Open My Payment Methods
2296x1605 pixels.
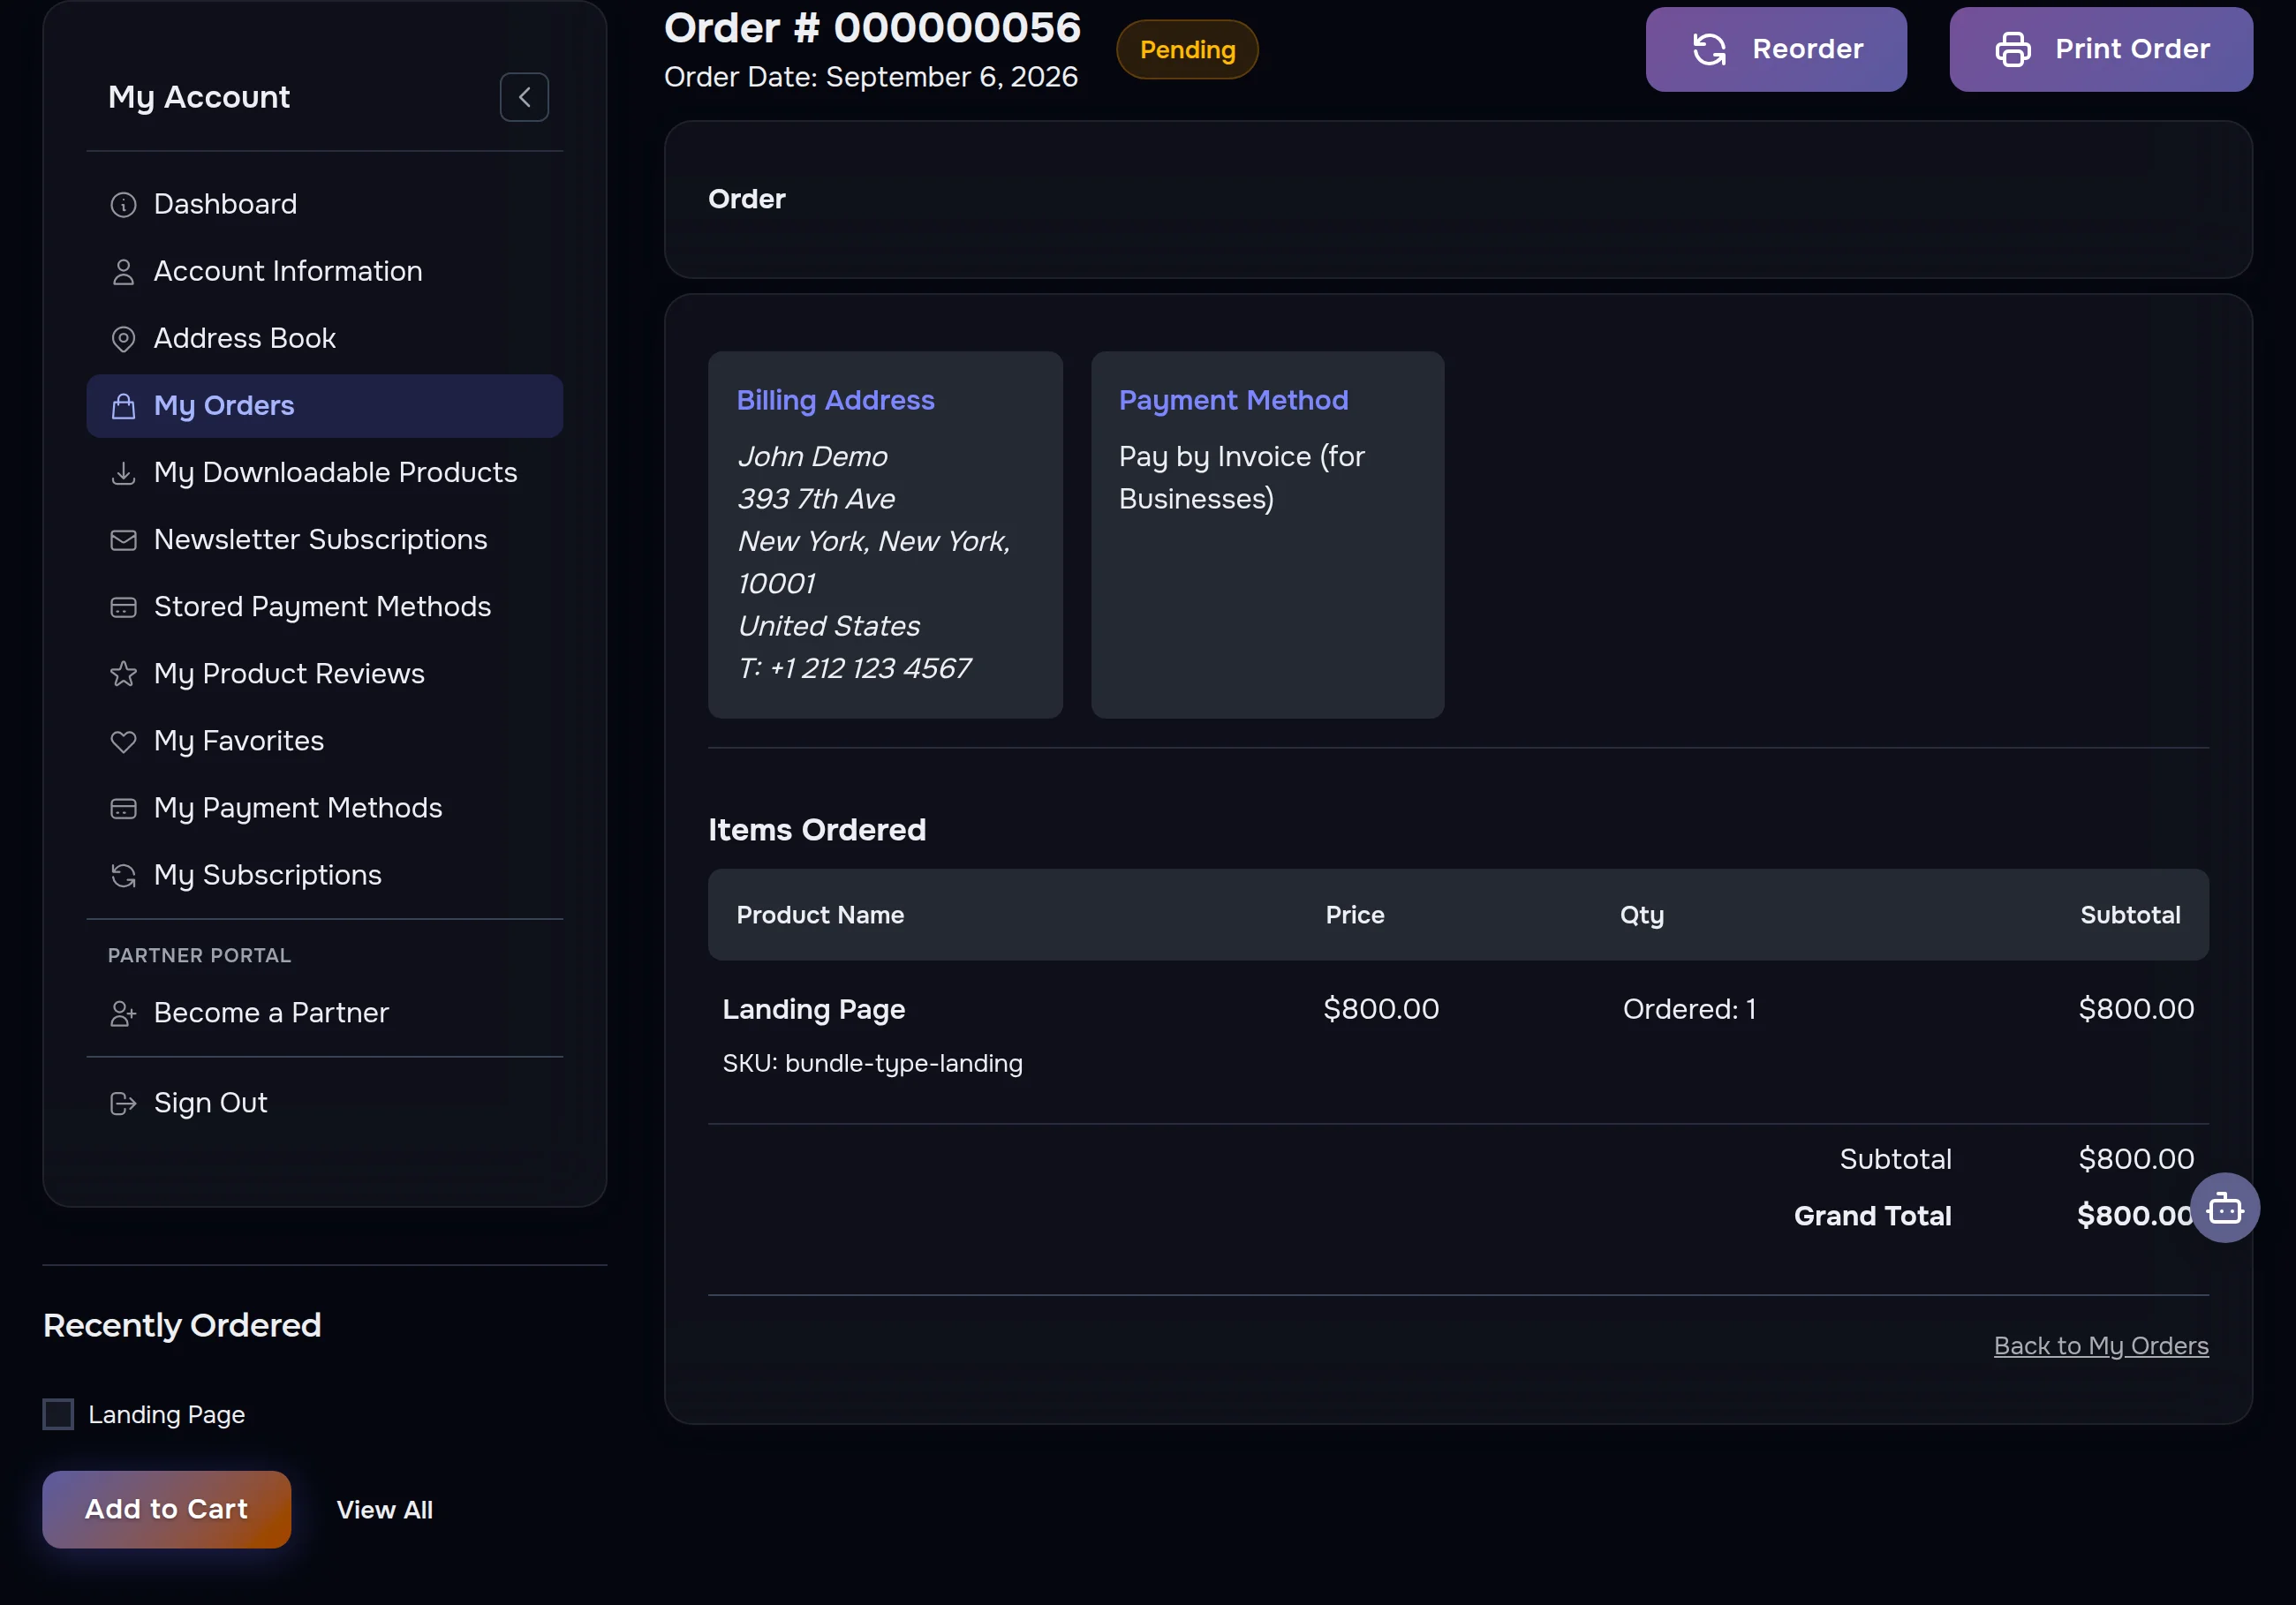325,807
